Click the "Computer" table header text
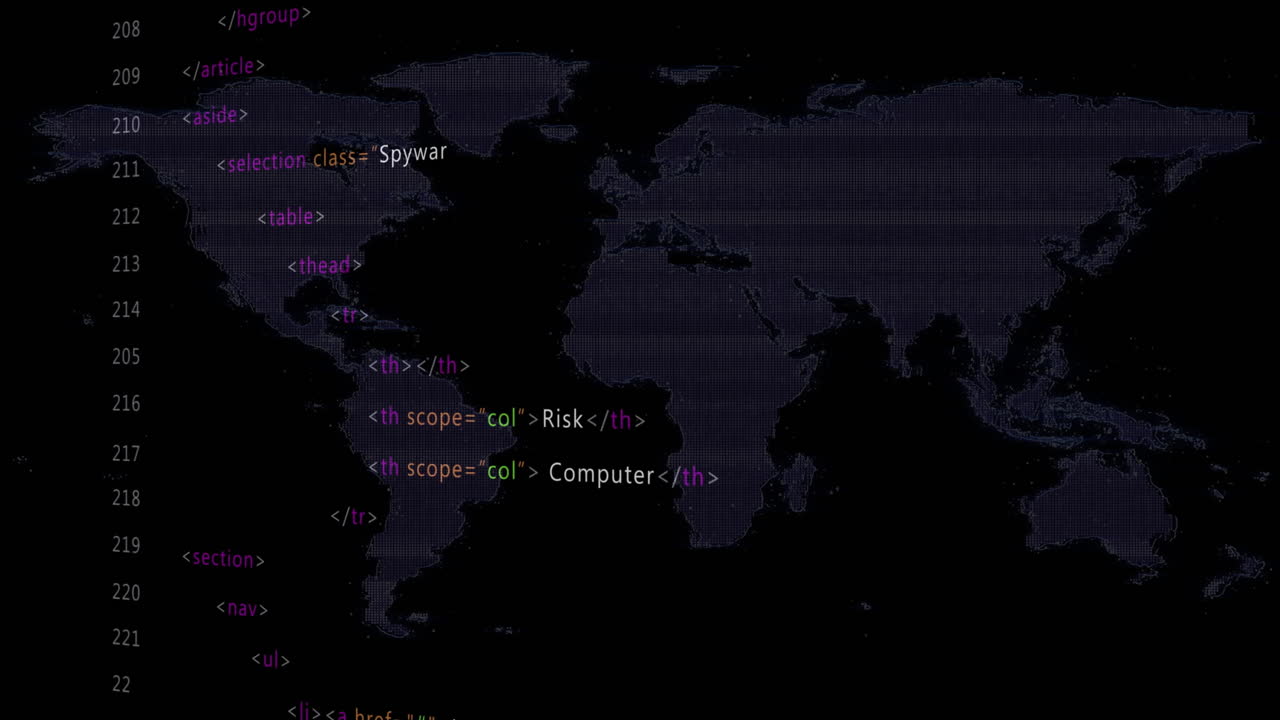The height and width of the screenshot is (720, 1280). click(x=600, y=475)
